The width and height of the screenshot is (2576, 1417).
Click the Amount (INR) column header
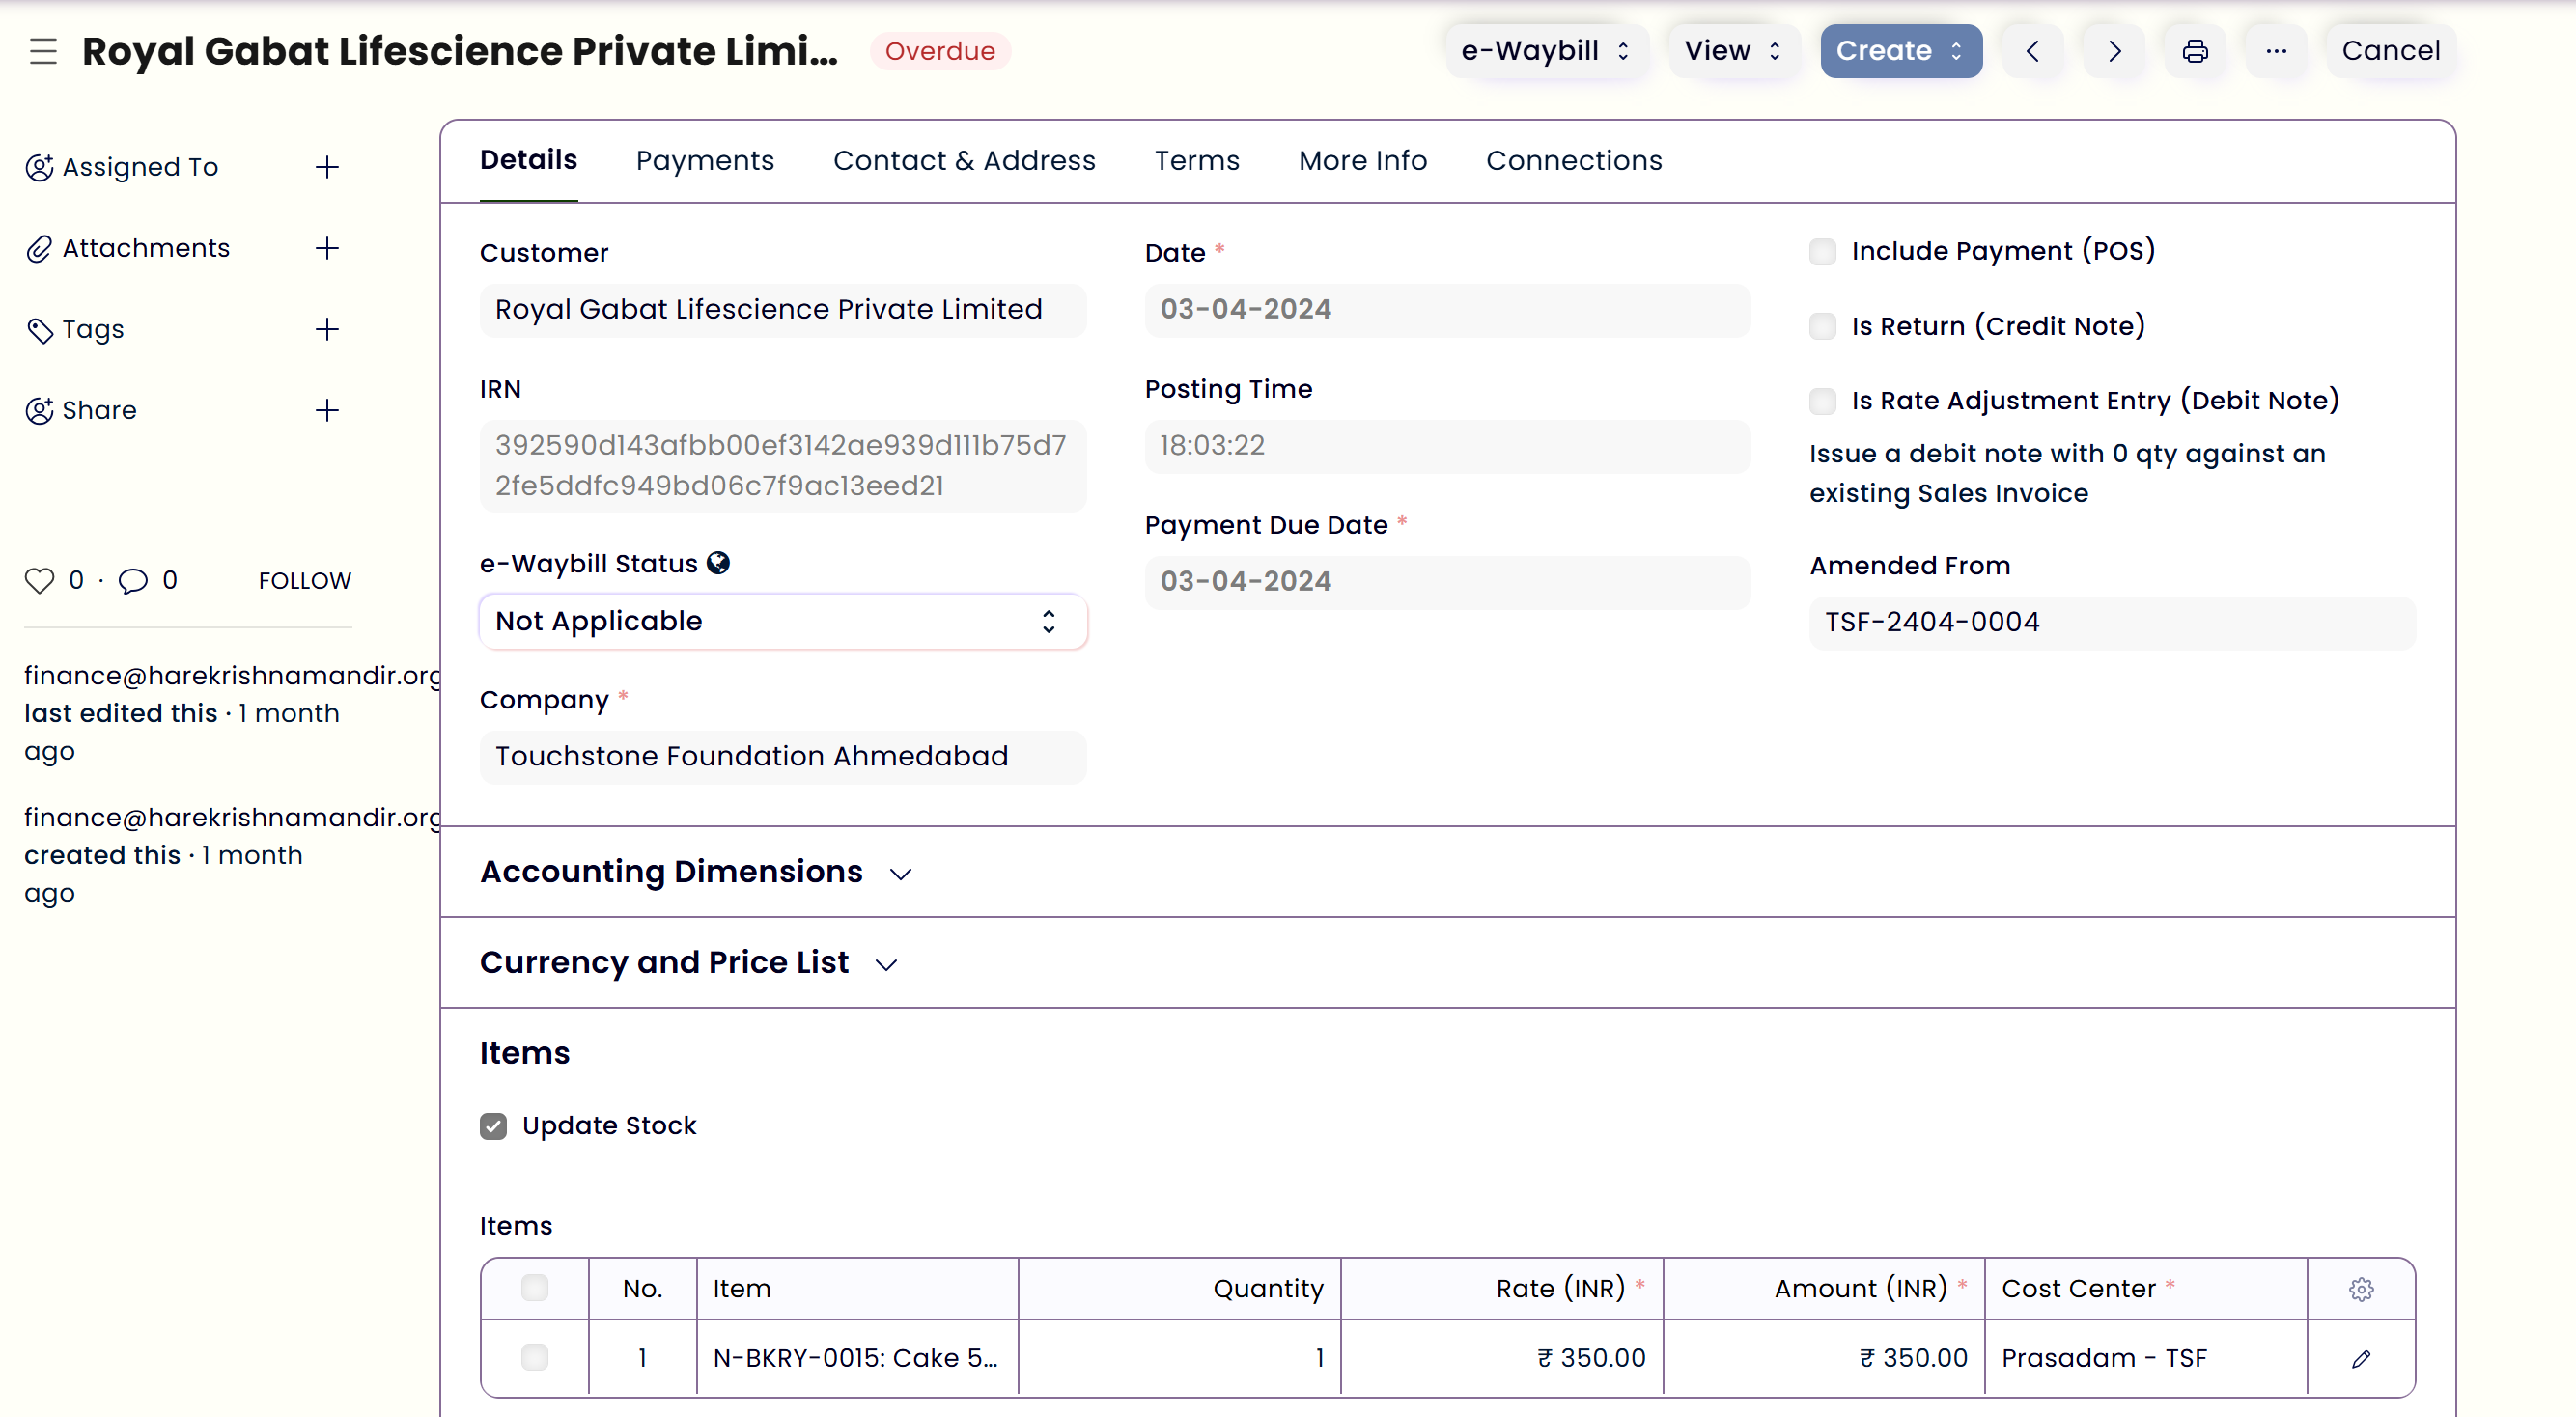(1824, 1289)
